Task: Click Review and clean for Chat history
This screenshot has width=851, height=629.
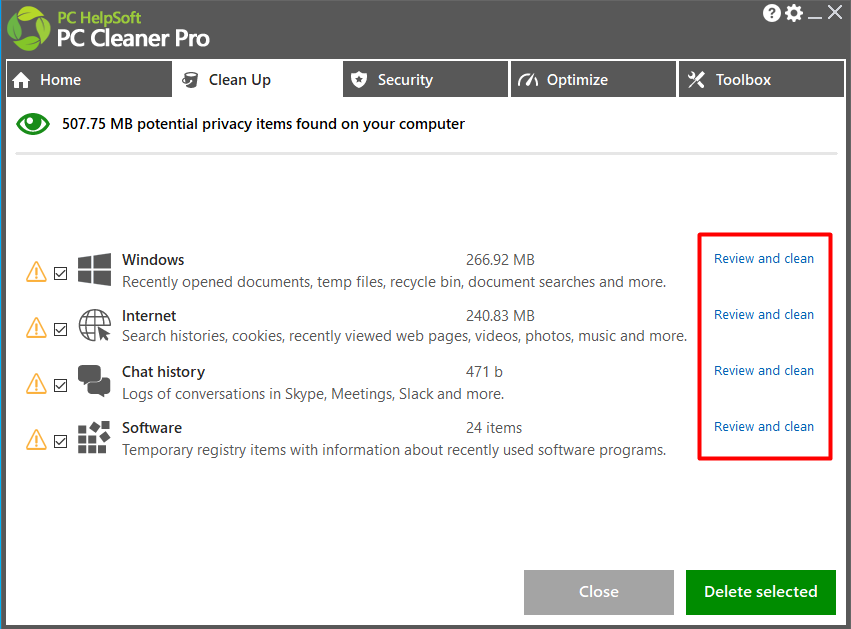Action: point(764,371)
